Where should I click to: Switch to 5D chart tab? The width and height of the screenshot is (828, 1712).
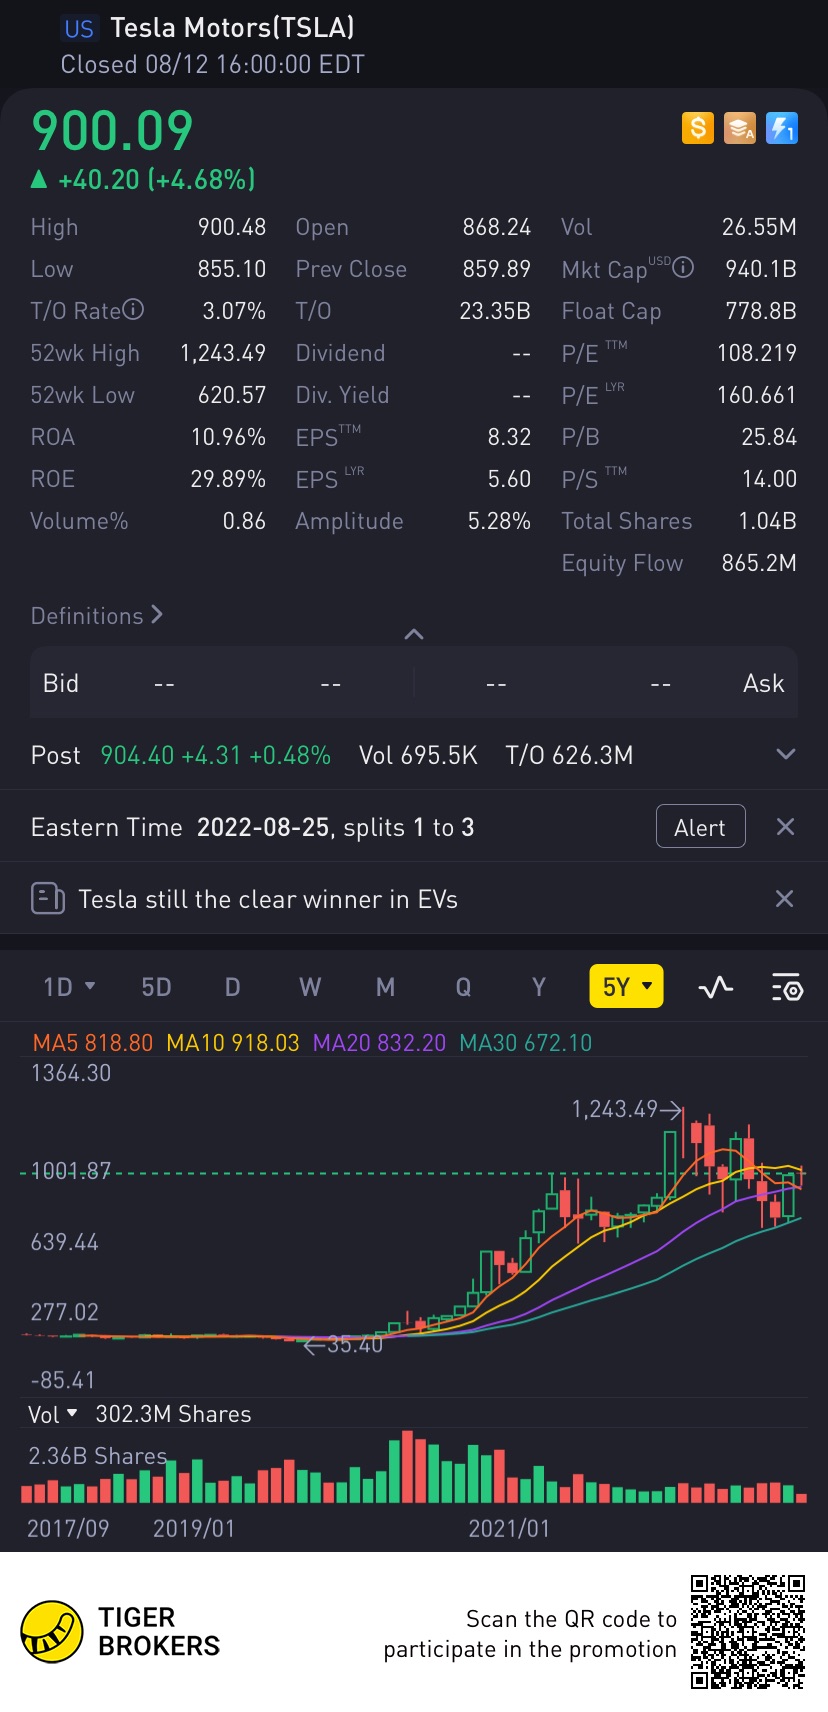click(x=156, y=988)
